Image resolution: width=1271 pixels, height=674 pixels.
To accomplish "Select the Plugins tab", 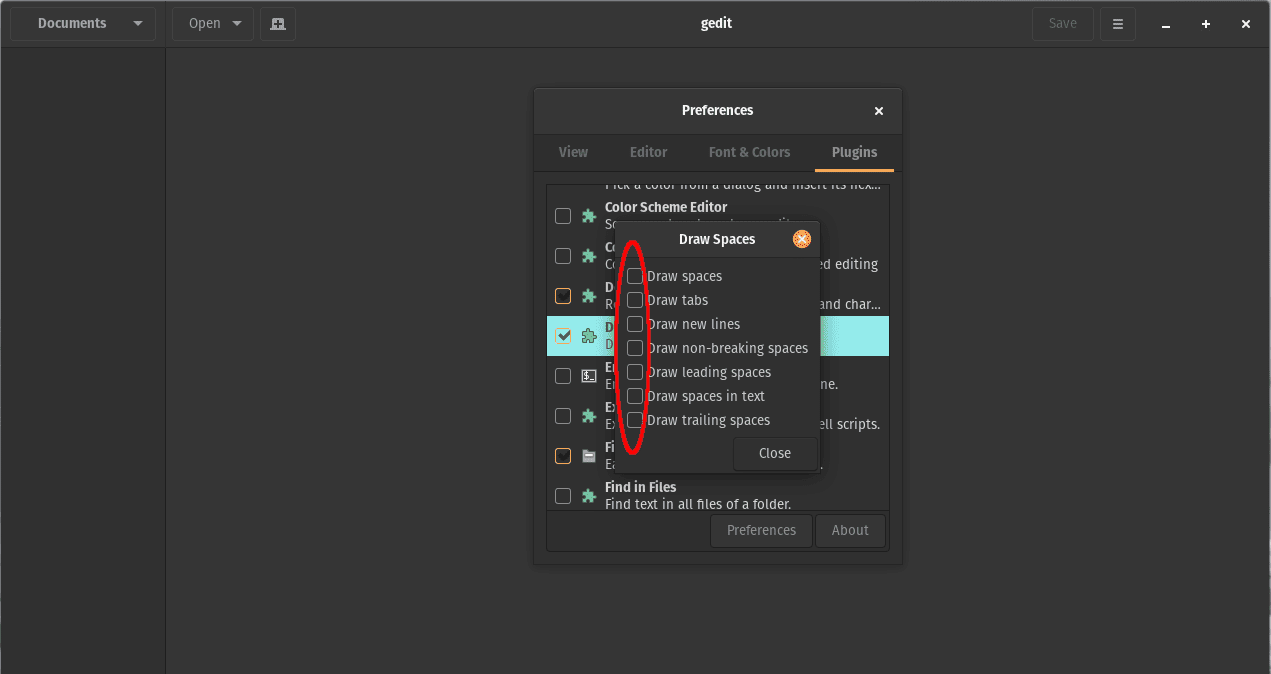I will point(854,152).
